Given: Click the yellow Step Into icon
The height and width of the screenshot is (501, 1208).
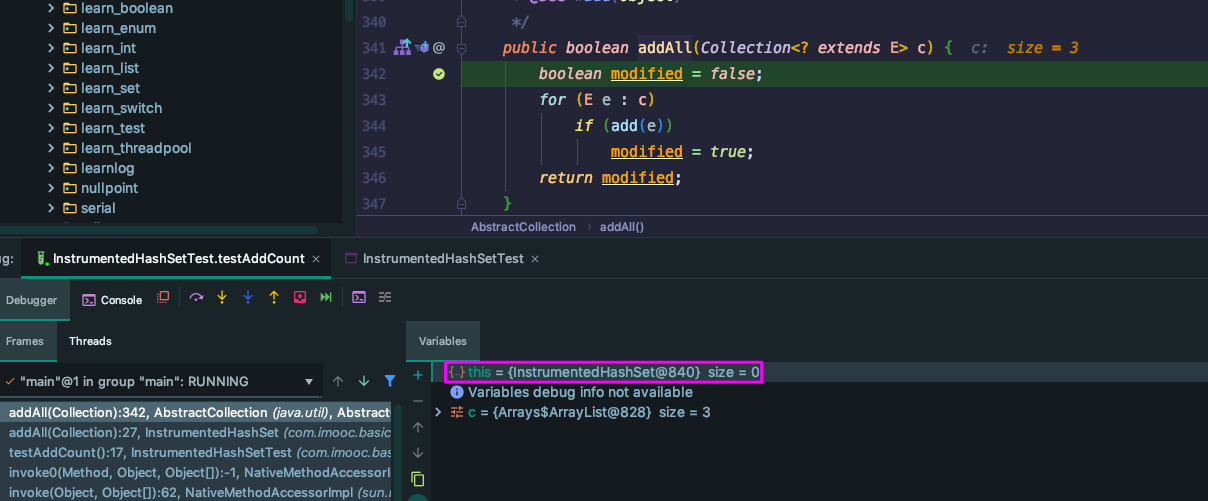Looking at the screenshot, I should [222, 298].
